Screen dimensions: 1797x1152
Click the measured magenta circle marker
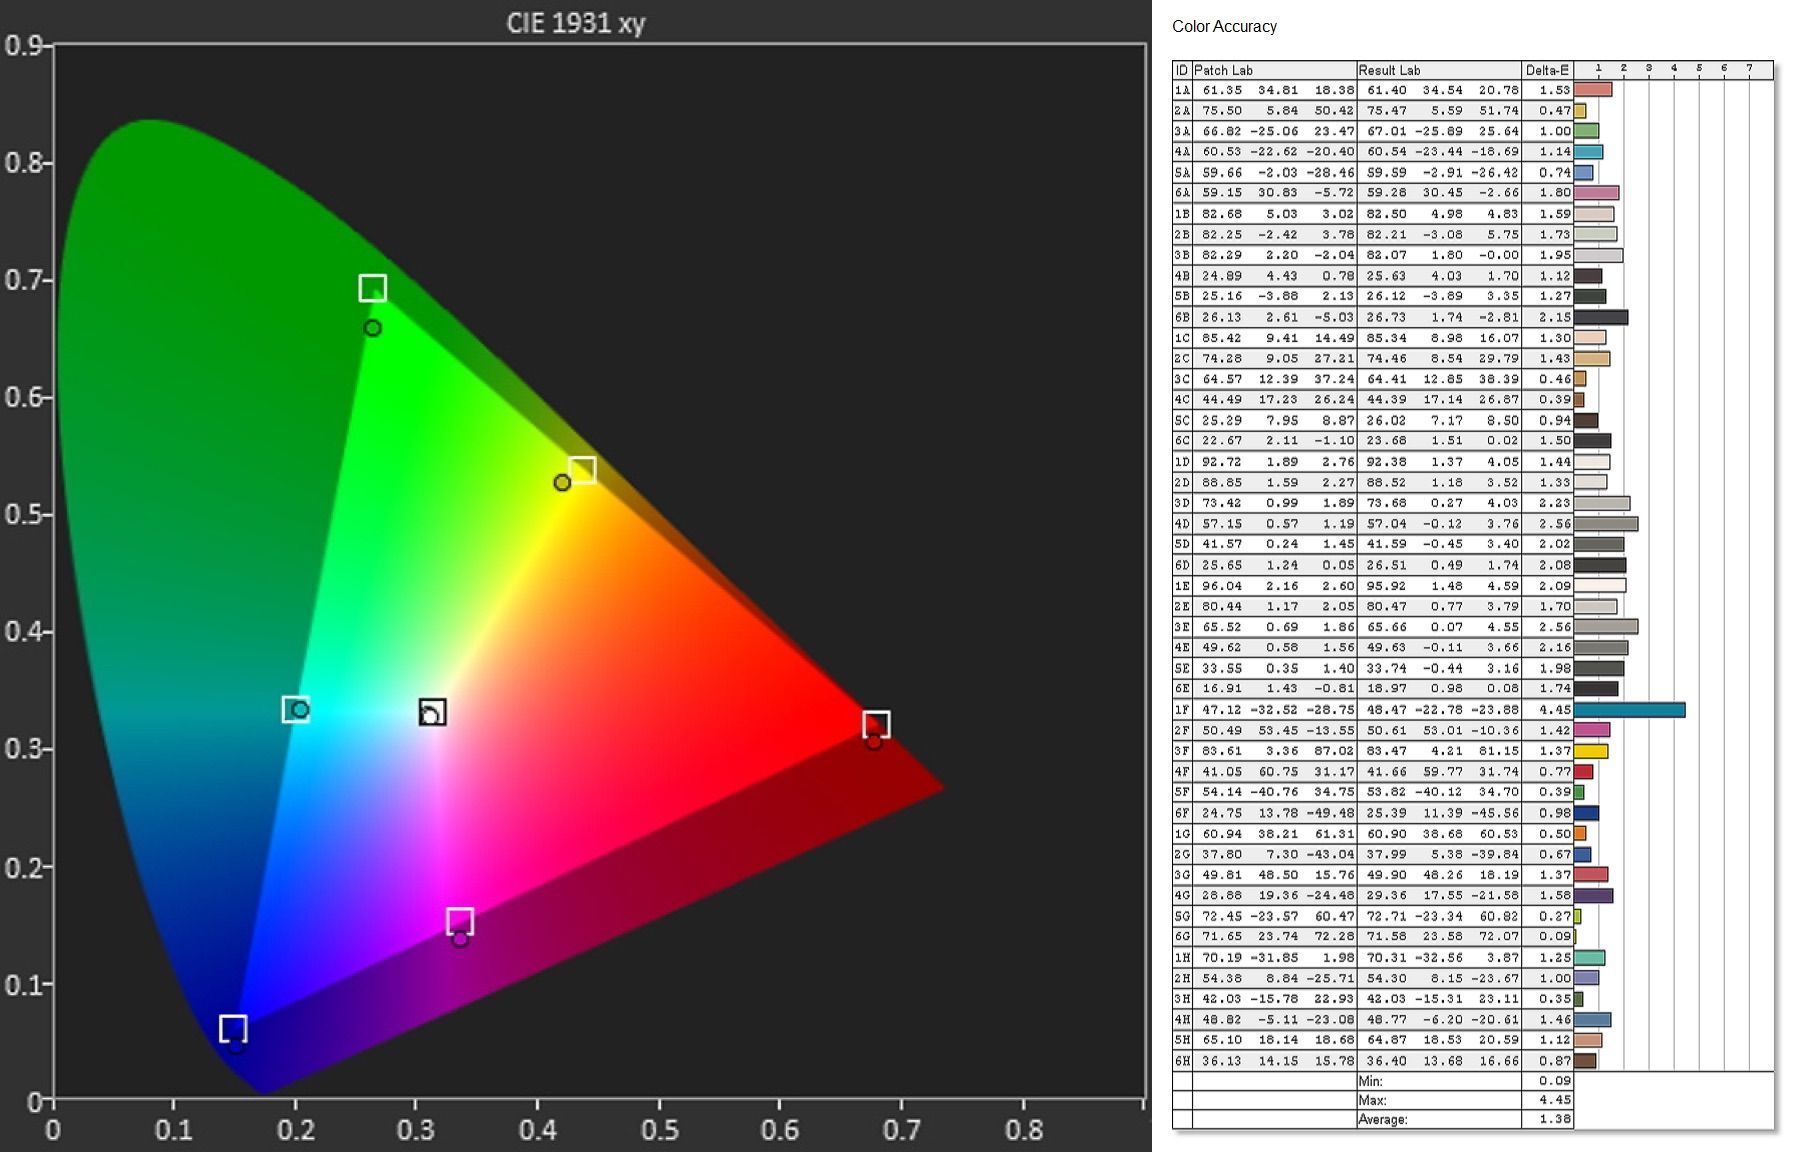click(460, 939)
